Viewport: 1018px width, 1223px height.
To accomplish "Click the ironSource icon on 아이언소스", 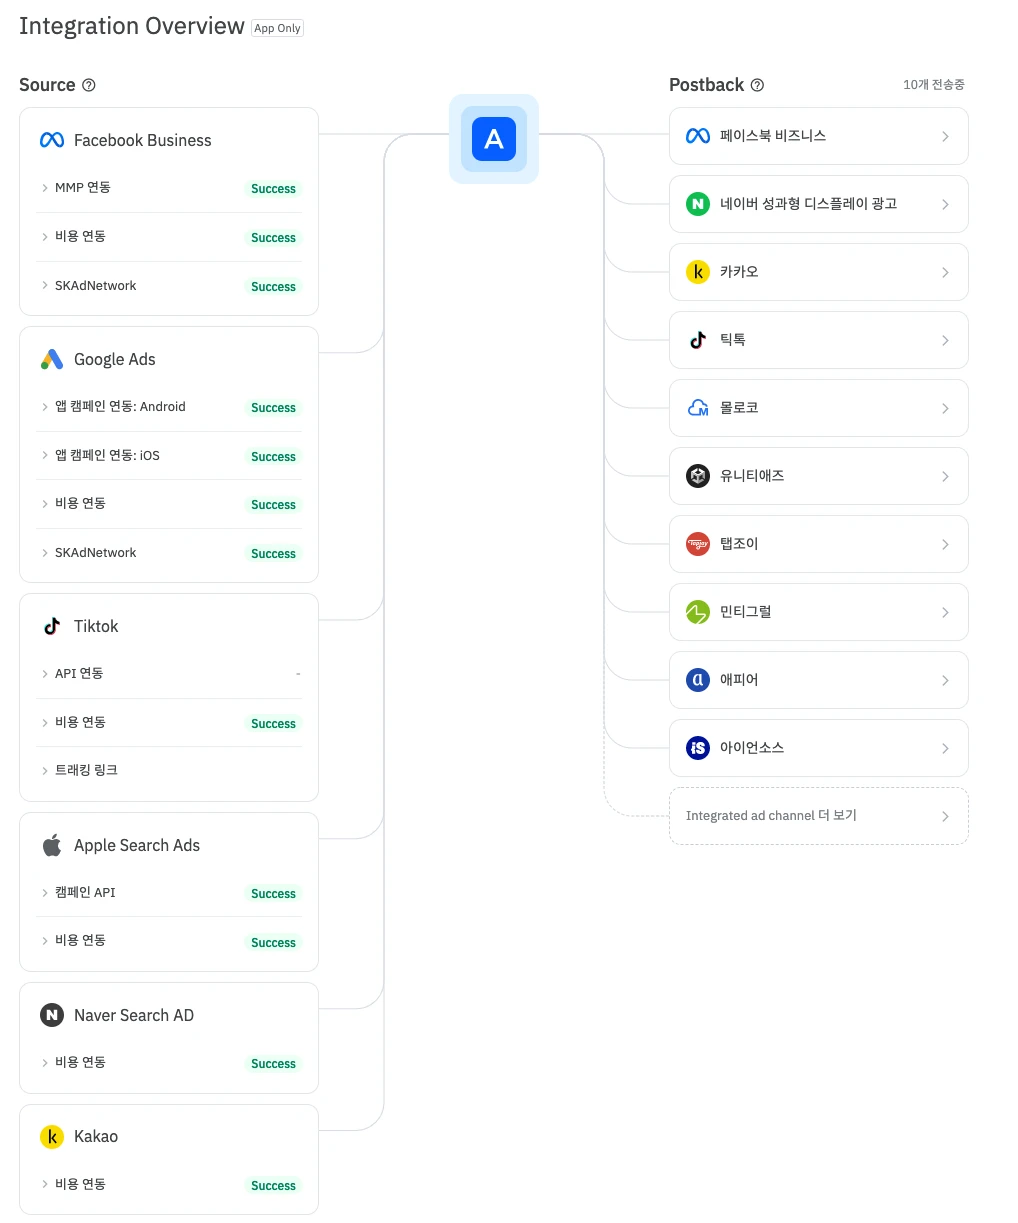I will point(698,748).
